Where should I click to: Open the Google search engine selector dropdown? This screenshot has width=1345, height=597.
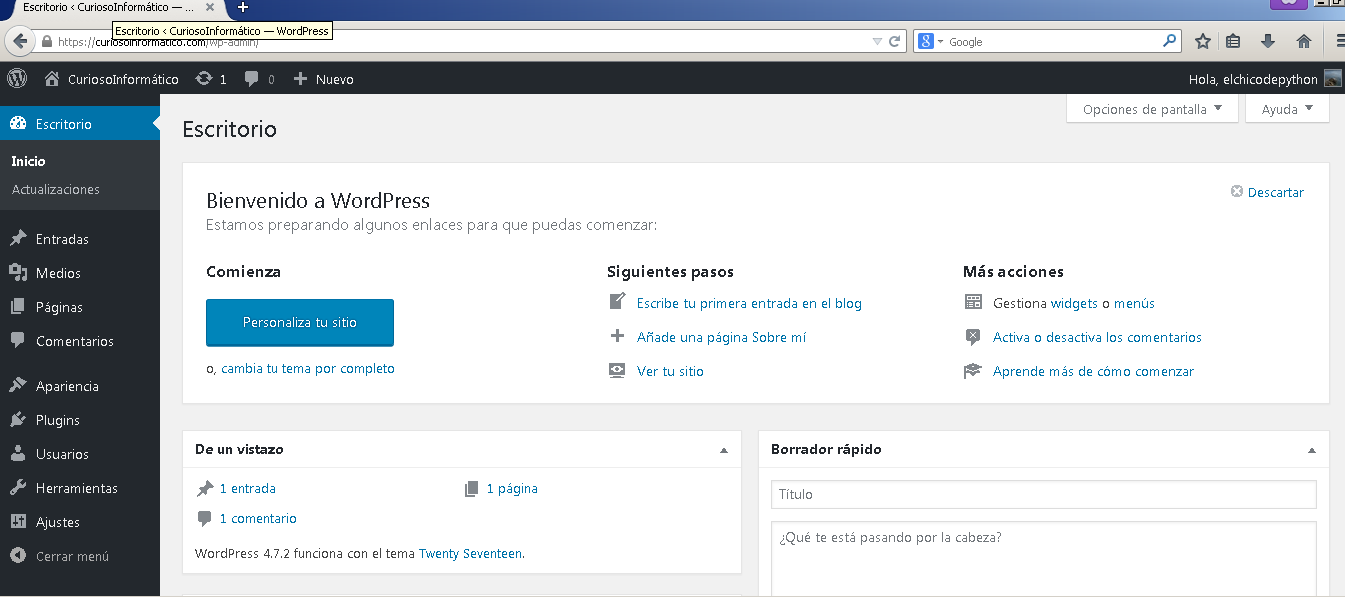coord(930,41)
